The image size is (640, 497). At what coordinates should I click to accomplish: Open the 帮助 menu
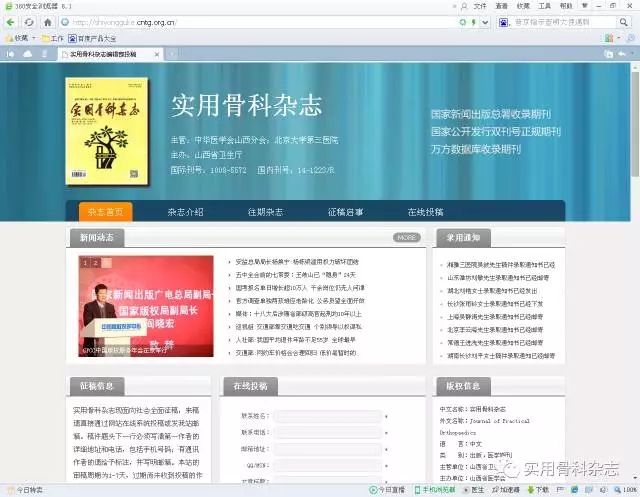[x=566, y=6]
